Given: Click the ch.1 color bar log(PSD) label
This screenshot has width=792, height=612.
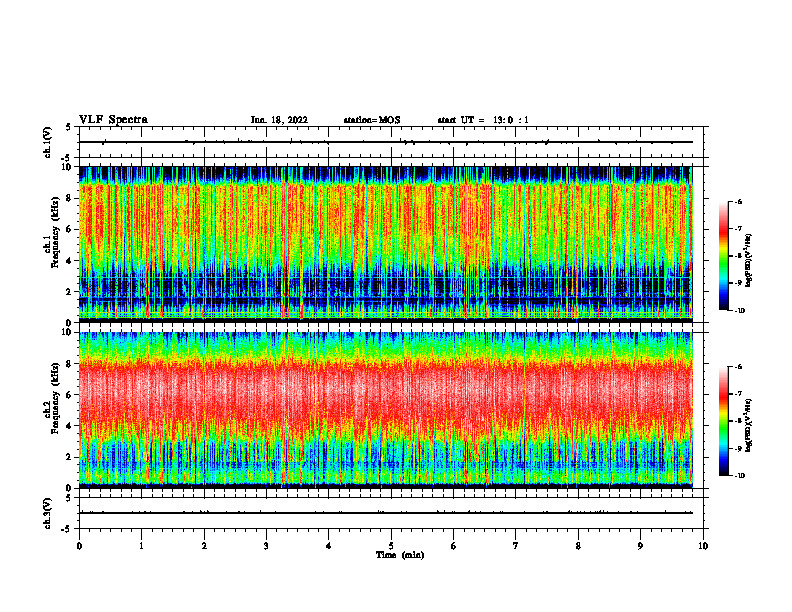Looking at the screenshot, I should pos(749,260).
